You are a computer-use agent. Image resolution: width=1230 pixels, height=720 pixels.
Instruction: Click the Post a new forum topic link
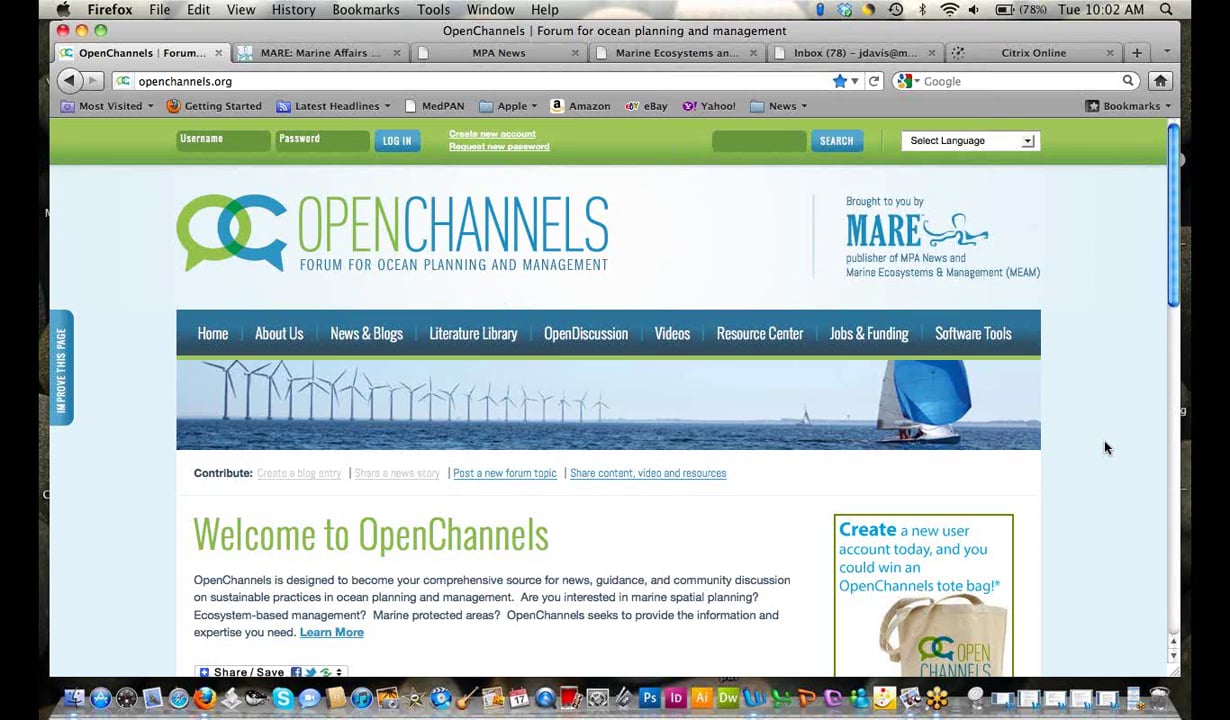pos(505,473)
